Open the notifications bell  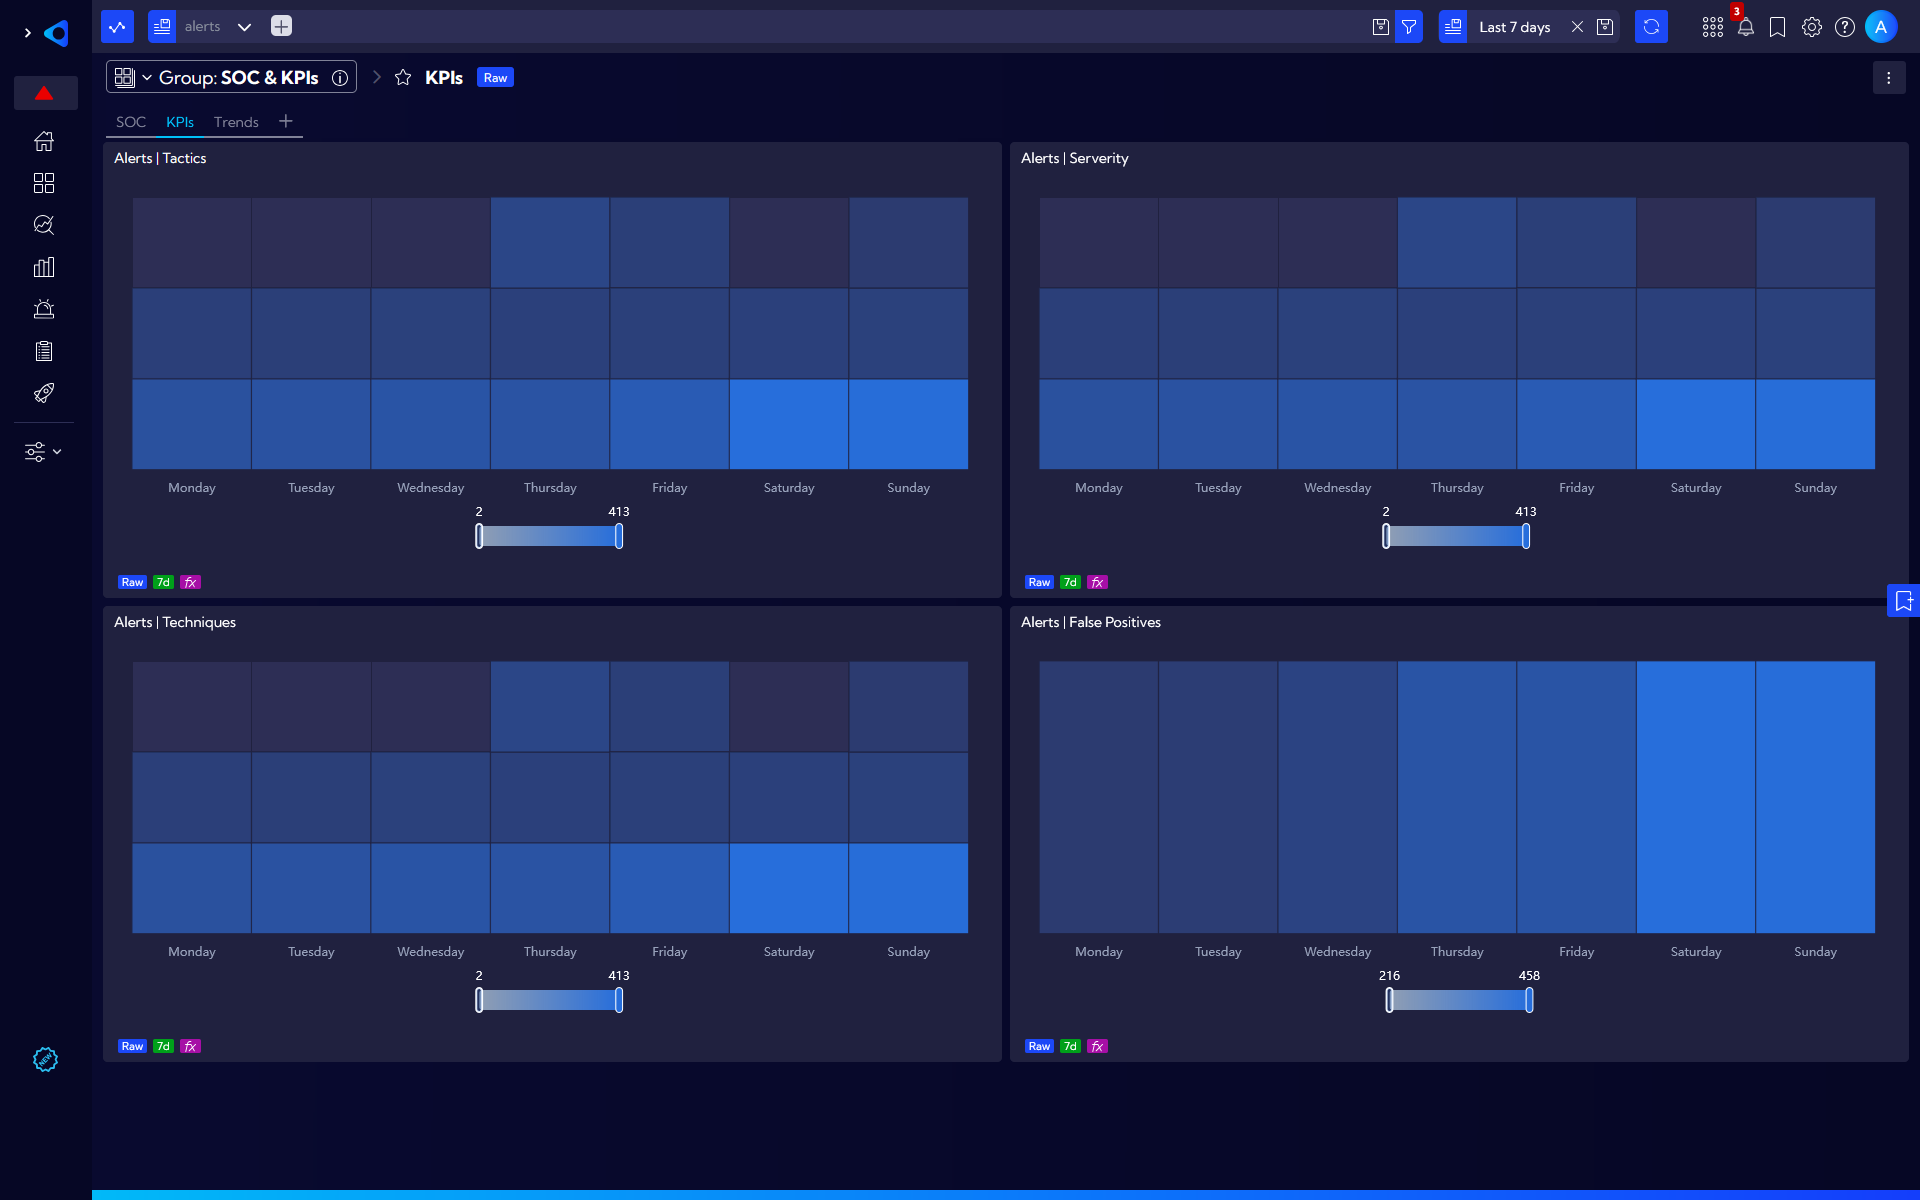[x=1745, y=27]
